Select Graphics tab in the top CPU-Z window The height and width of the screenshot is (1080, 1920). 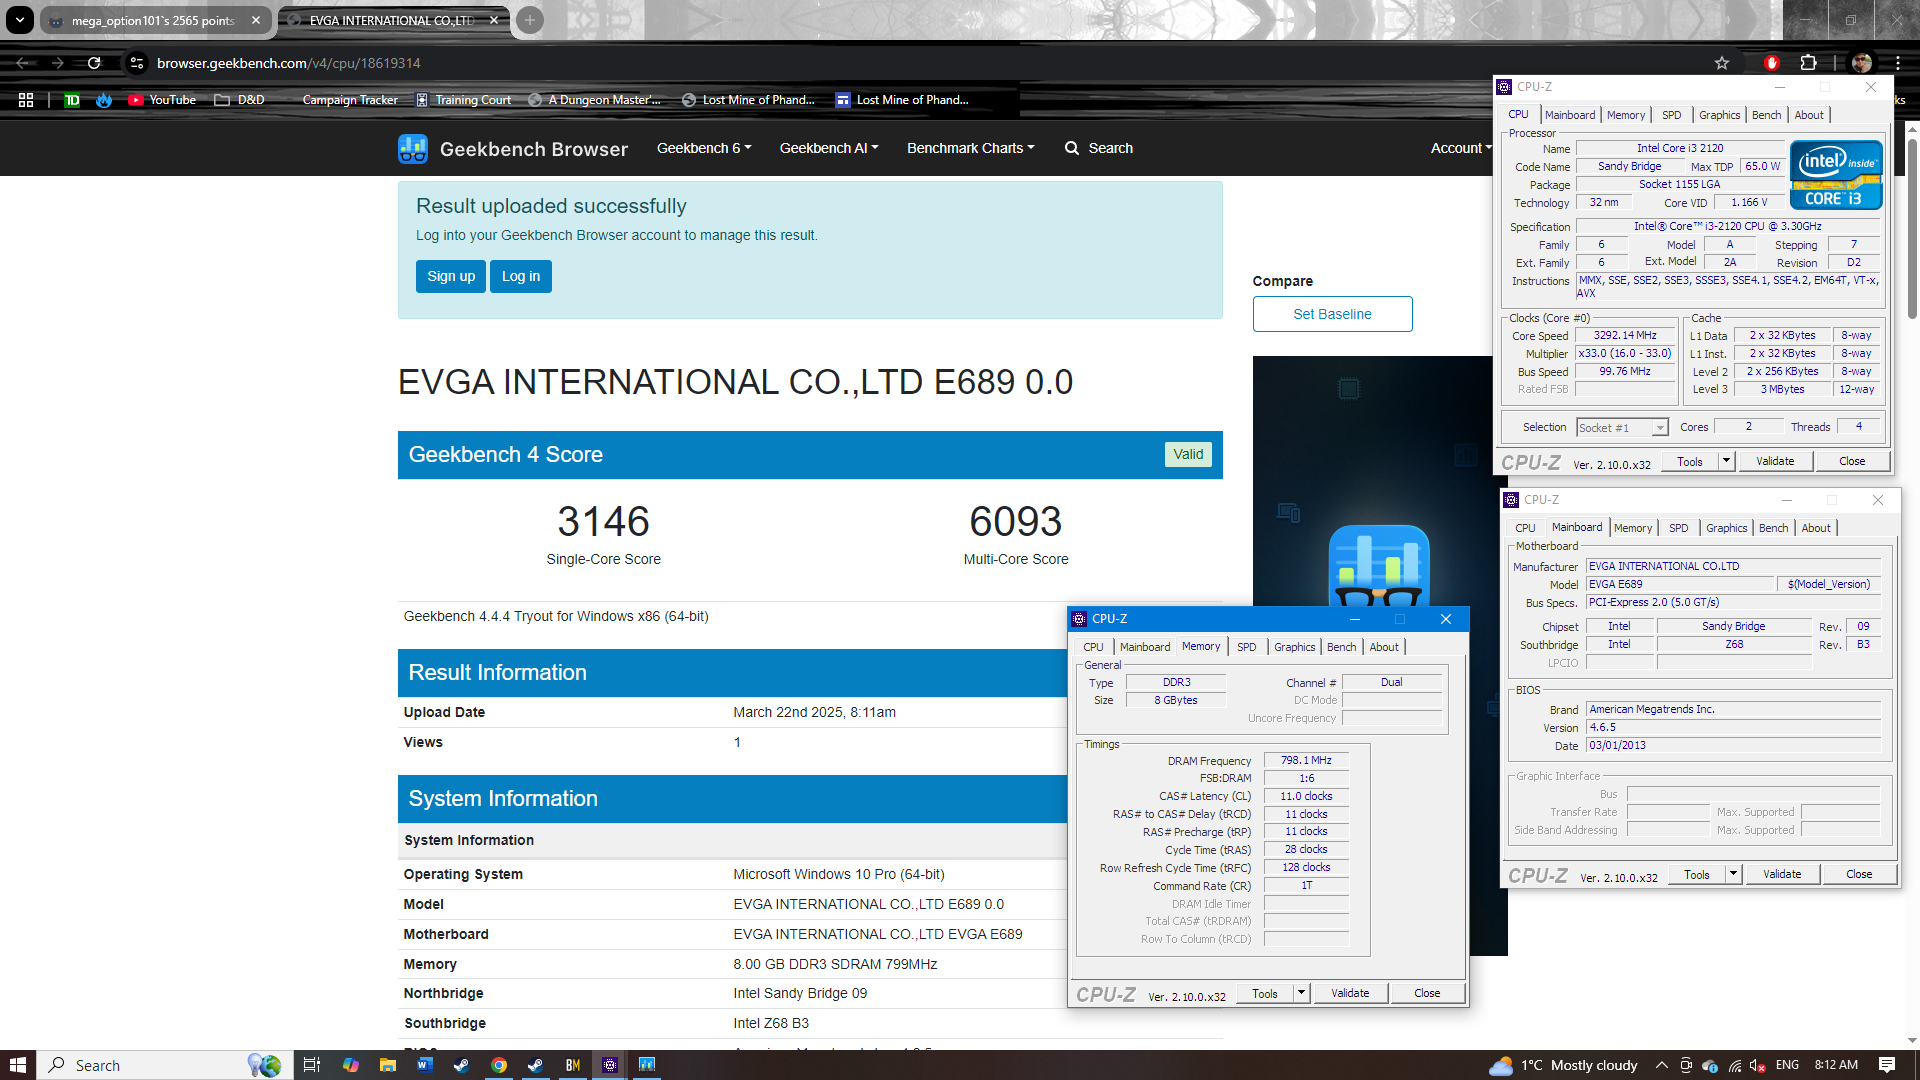(x=1719, y=115)
